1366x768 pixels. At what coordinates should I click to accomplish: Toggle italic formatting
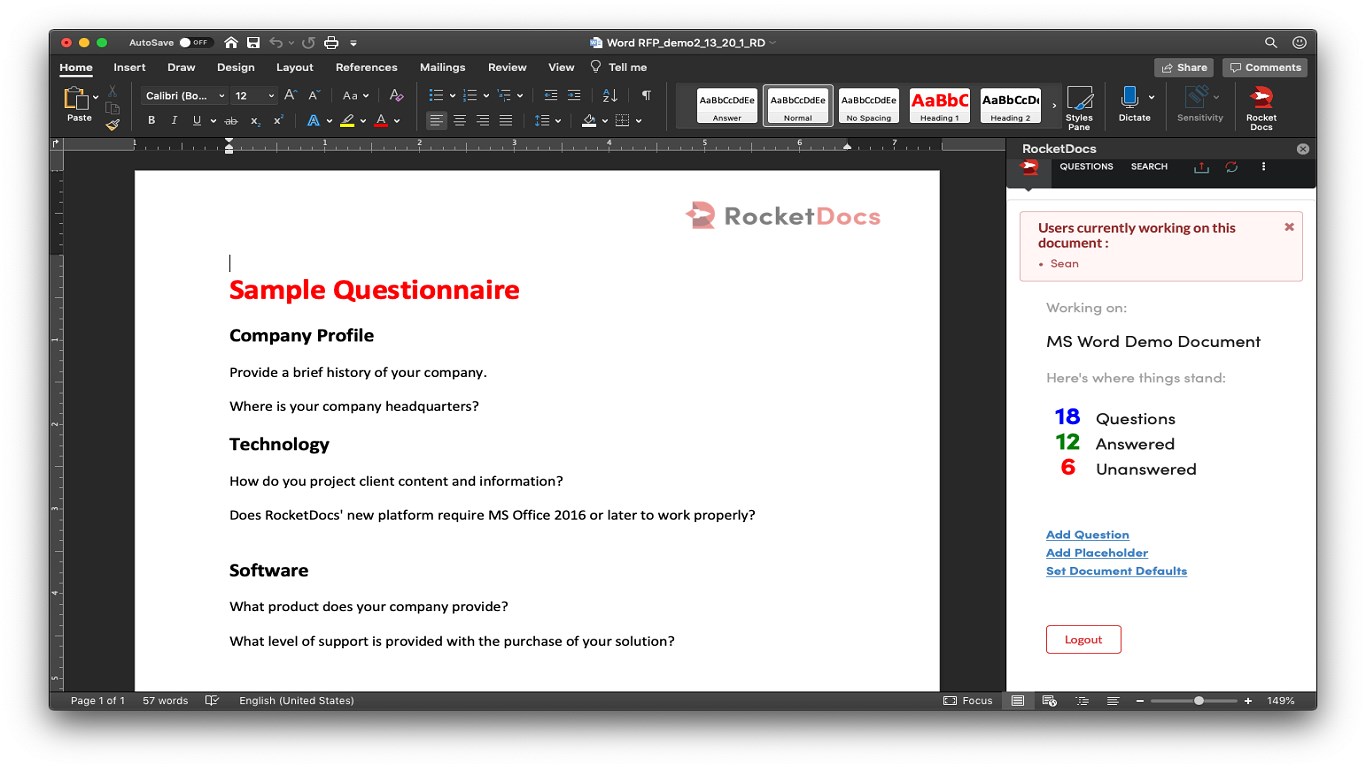174,121
